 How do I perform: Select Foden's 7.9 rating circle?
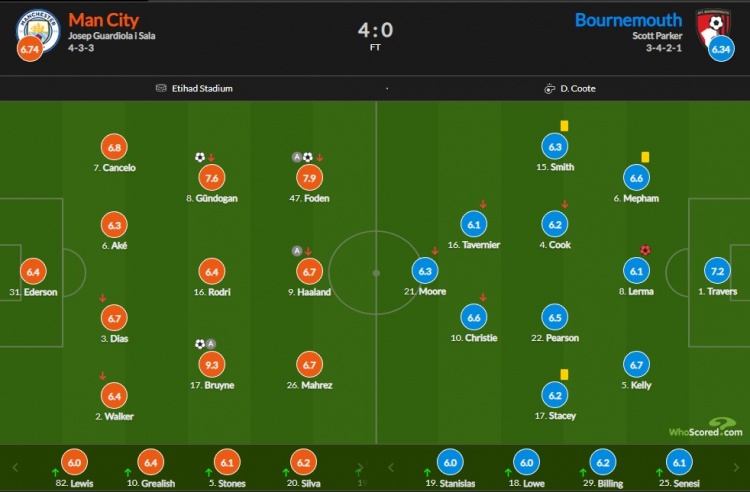click(309, 178)
